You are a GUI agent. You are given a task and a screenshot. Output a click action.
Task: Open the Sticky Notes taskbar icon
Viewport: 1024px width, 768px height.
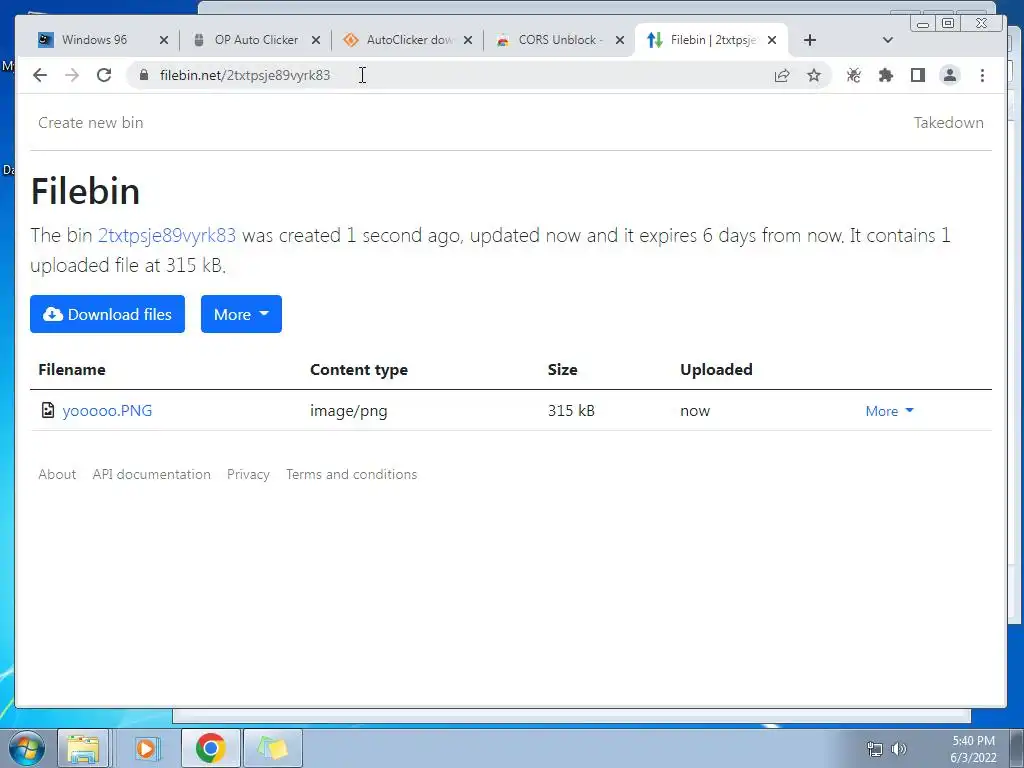point(272,748)
